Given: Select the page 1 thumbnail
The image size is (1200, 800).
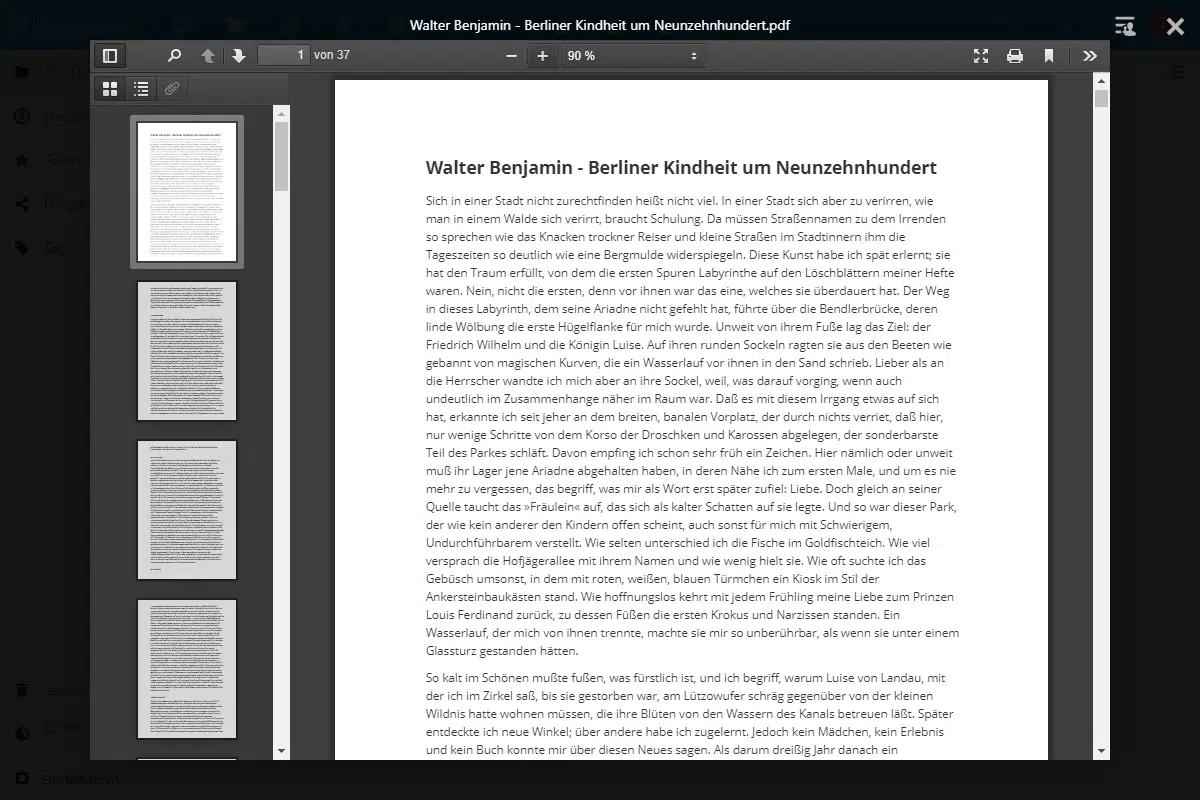Looking at the screenshot, I should click(x=187, y=192).
